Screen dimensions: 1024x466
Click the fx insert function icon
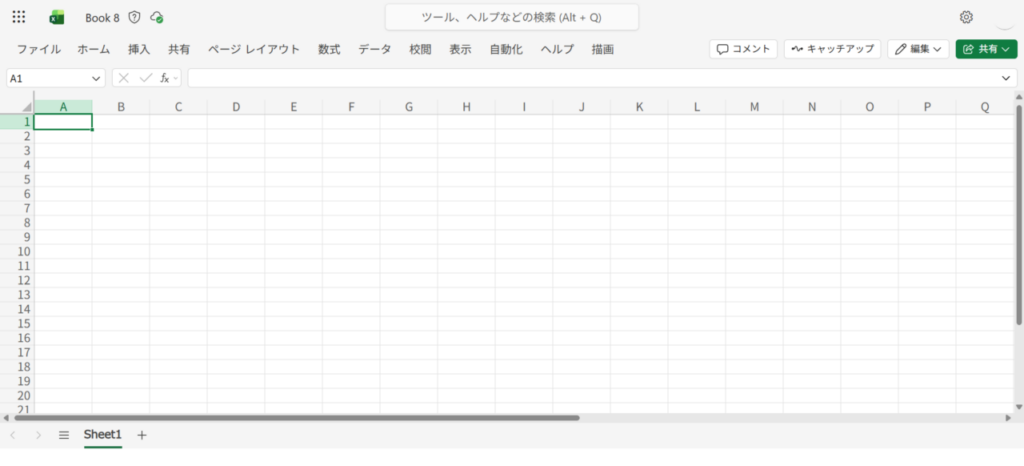(165, 78)
